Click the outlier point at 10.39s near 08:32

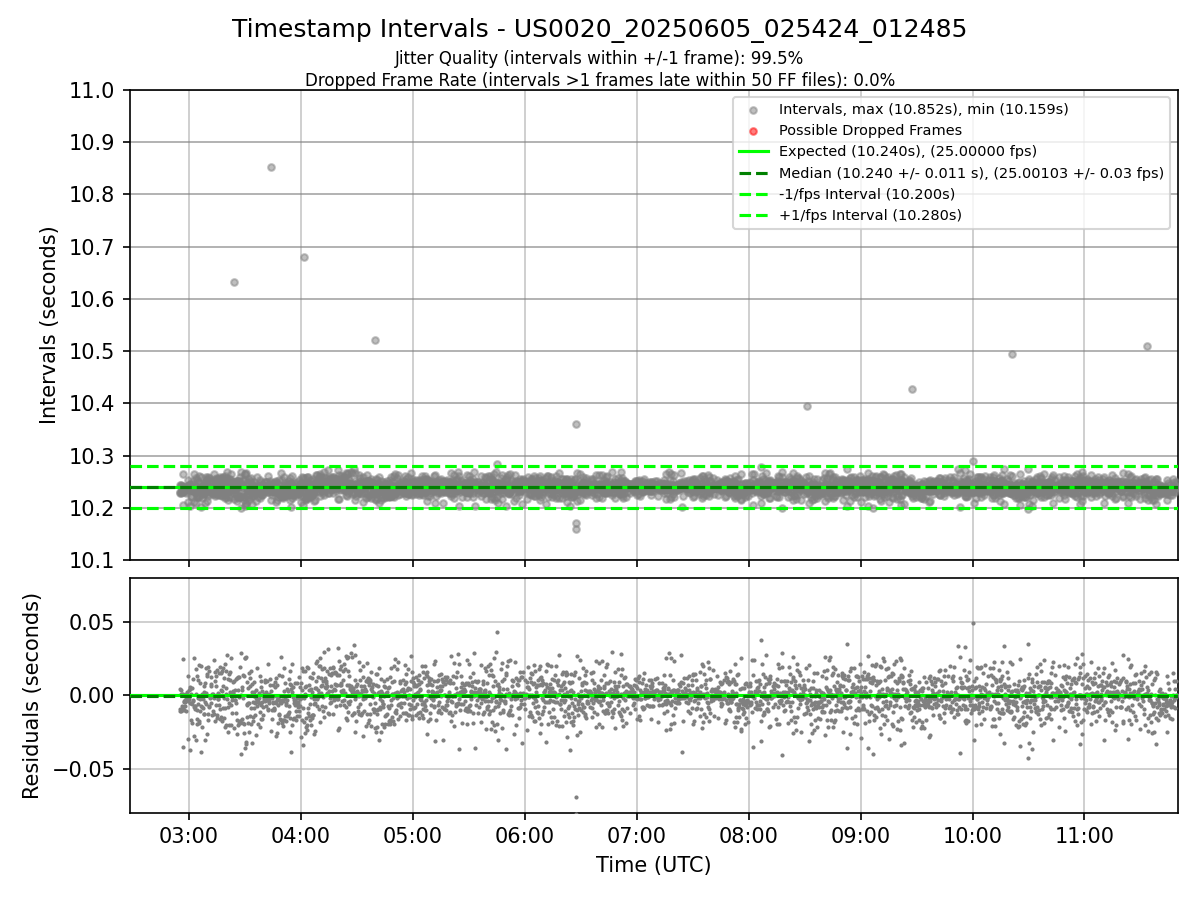pyautogui.click(x=807, y=406)
